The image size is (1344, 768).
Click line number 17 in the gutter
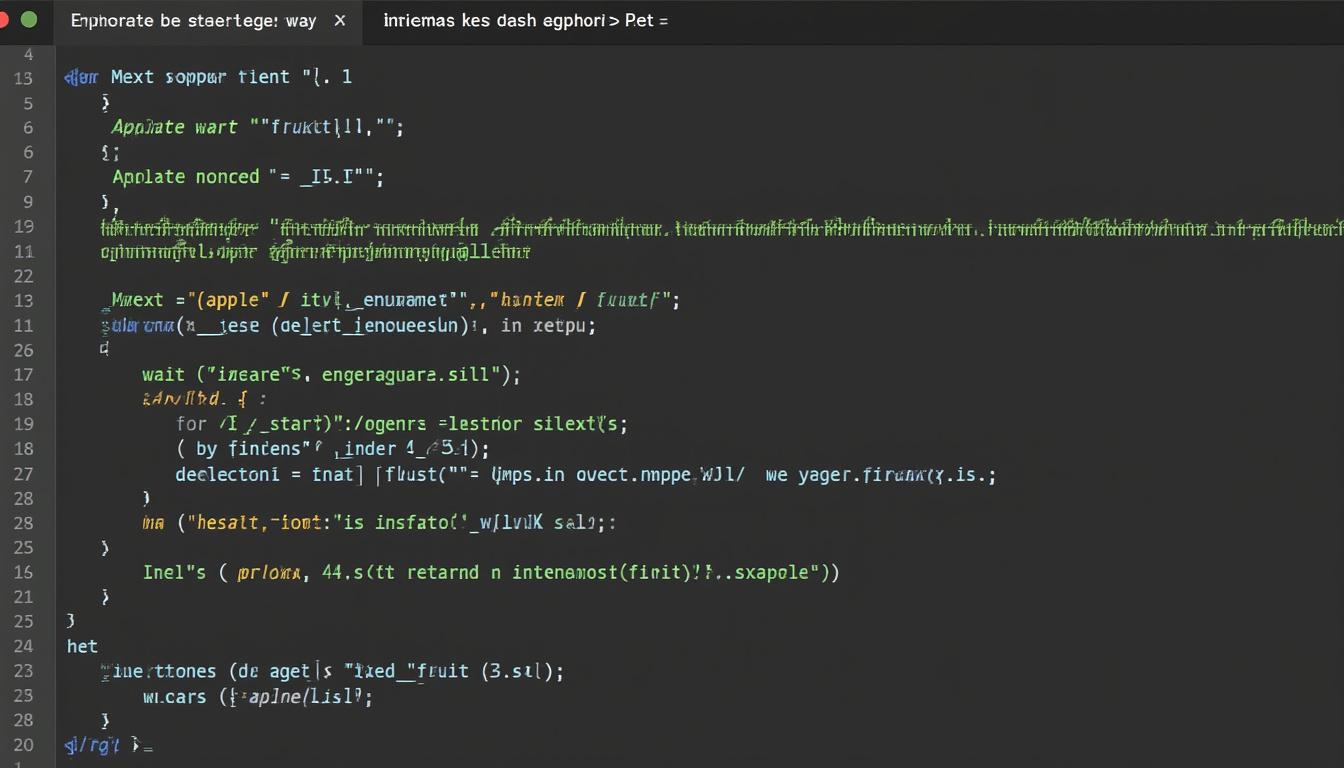tap(24, 374)
